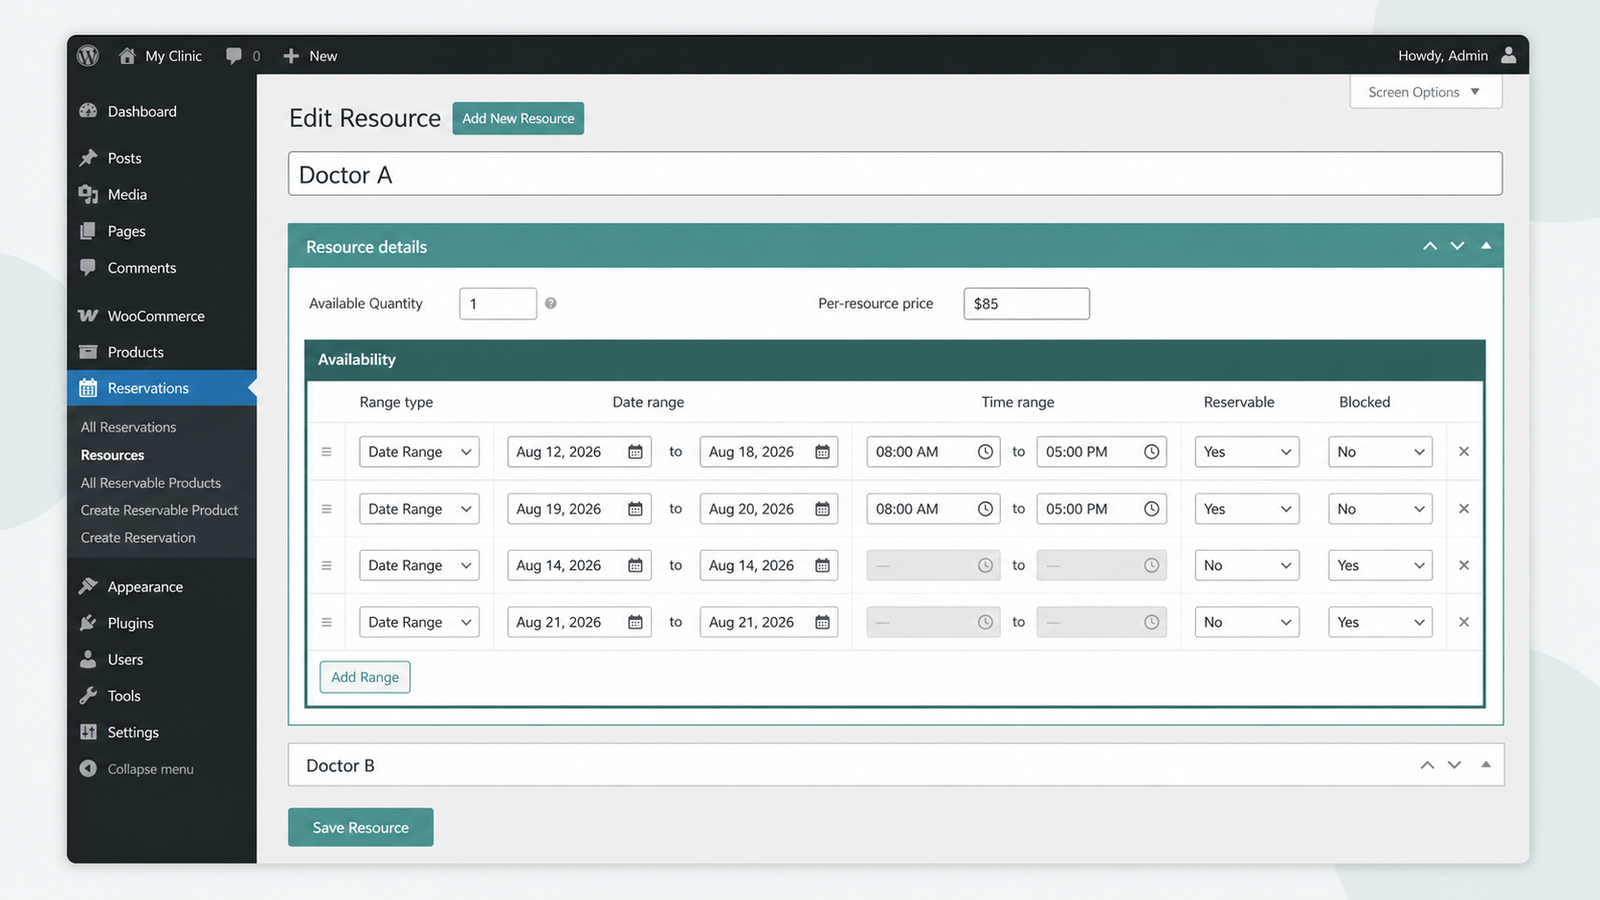Click the Save Resource button
The image size is (1600, 900).
coord(361,827)
